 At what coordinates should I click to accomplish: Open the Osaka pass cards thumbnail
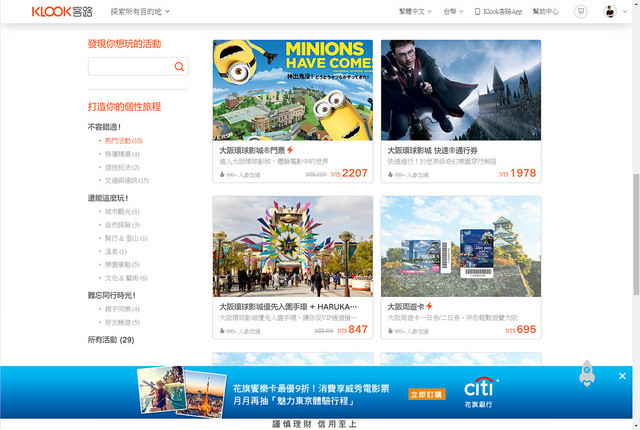click(x=461, y=246)
